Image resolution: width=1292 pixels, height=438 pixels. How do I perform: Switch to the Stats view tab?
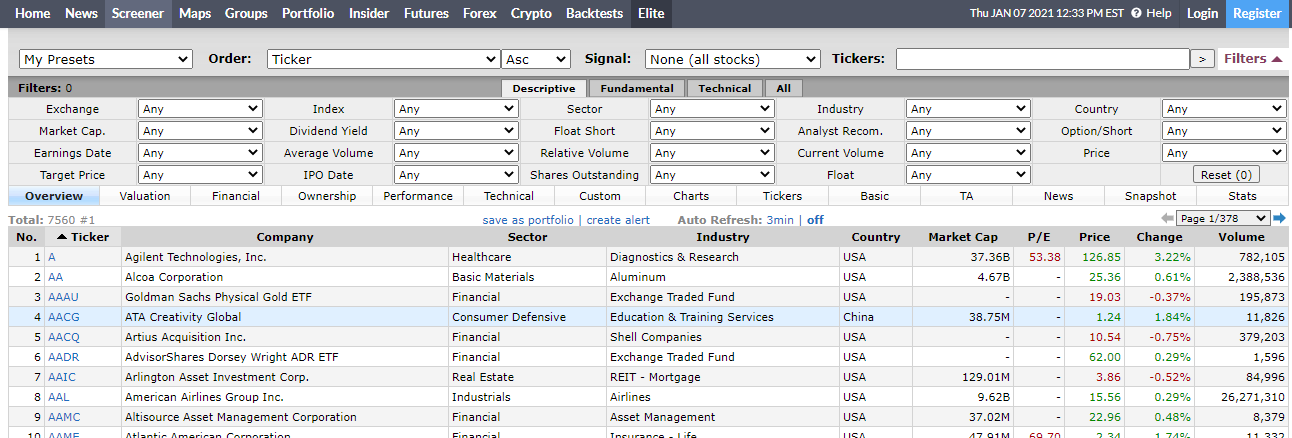[1242, 196]
